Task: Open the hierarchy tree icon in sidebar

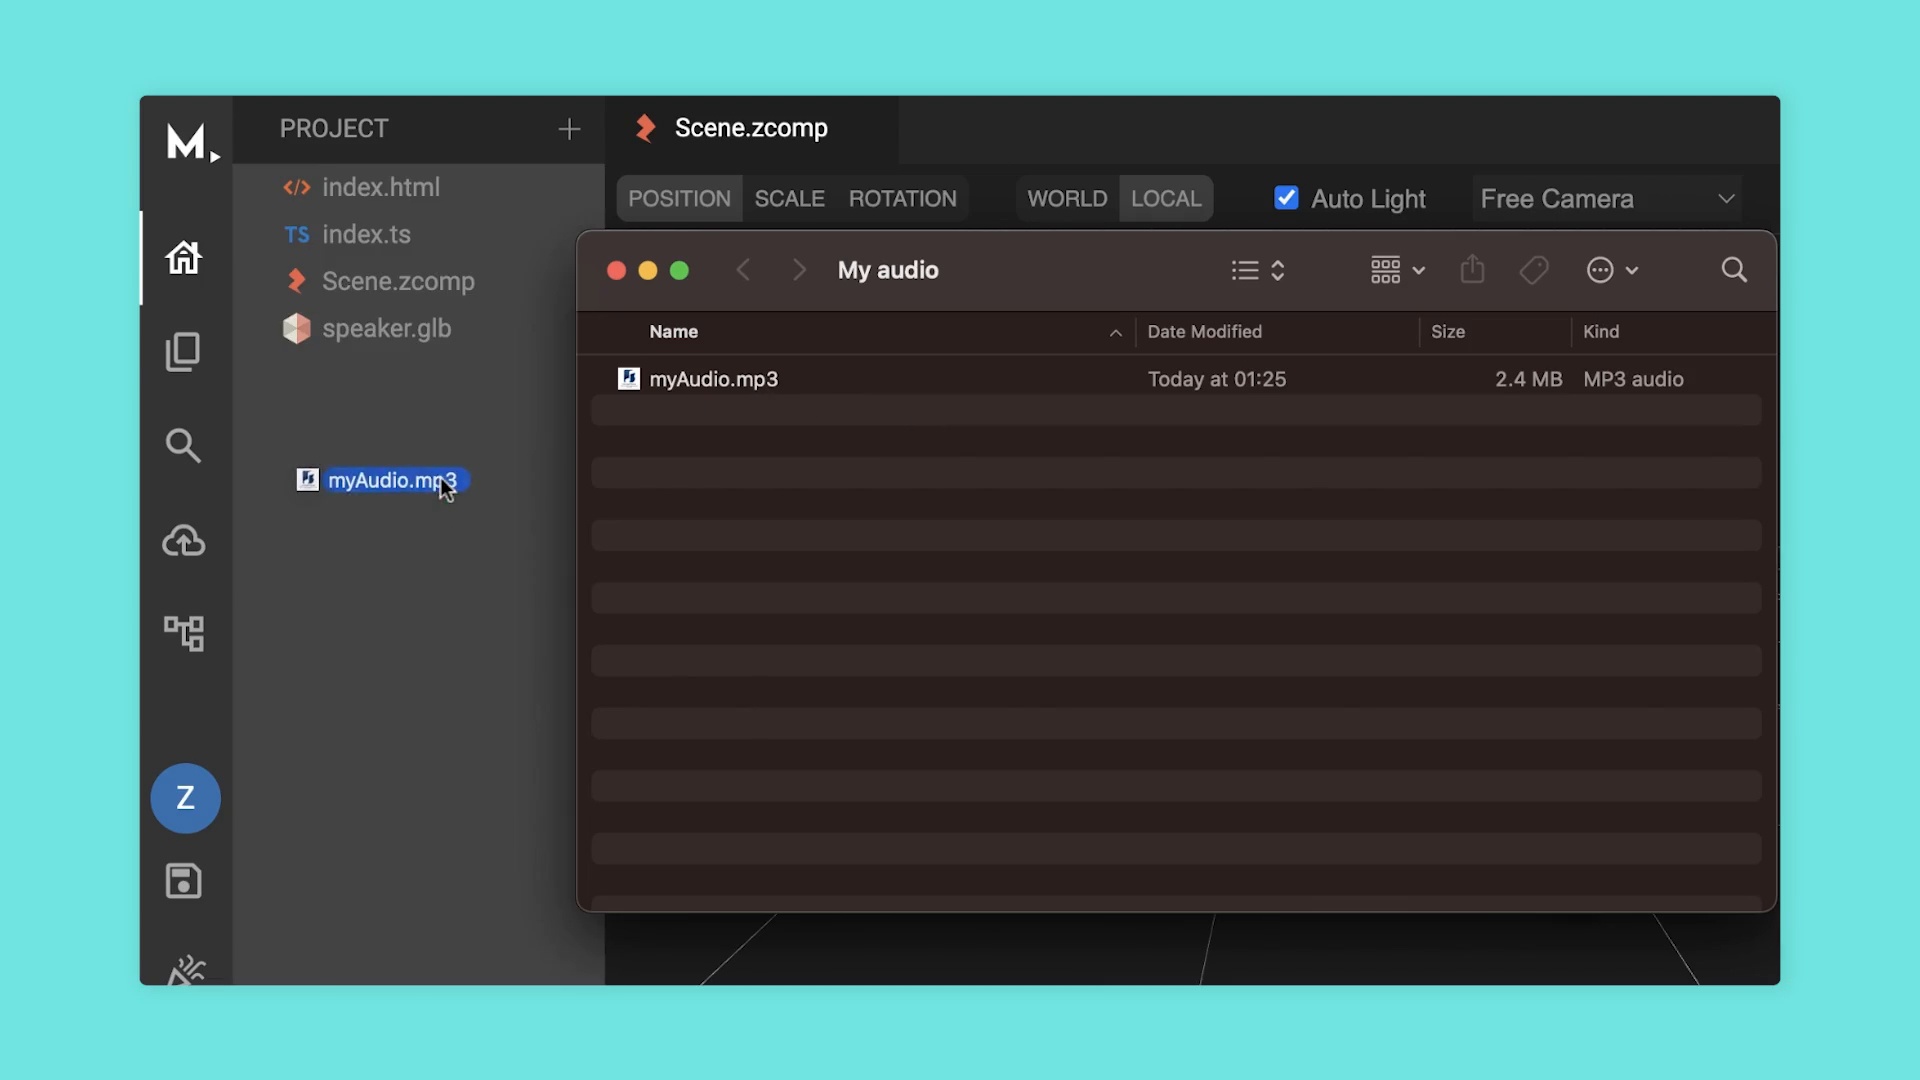Action: point(184,633)
